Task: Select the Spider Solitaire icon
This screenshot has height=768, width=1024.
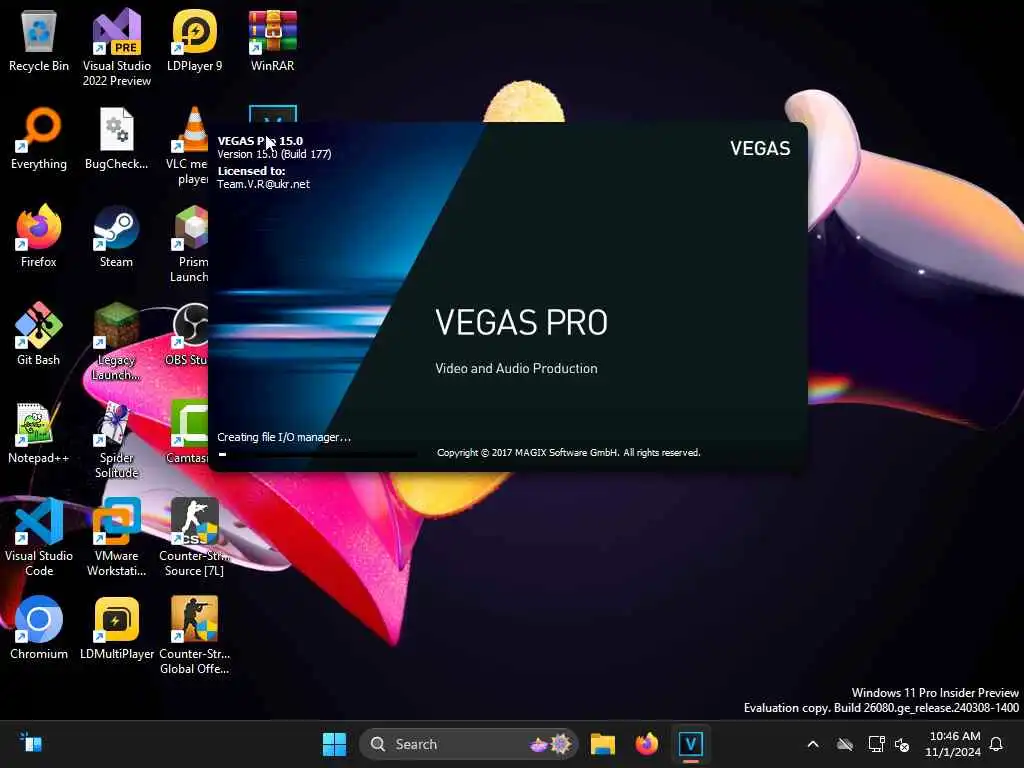Action: 116,439
